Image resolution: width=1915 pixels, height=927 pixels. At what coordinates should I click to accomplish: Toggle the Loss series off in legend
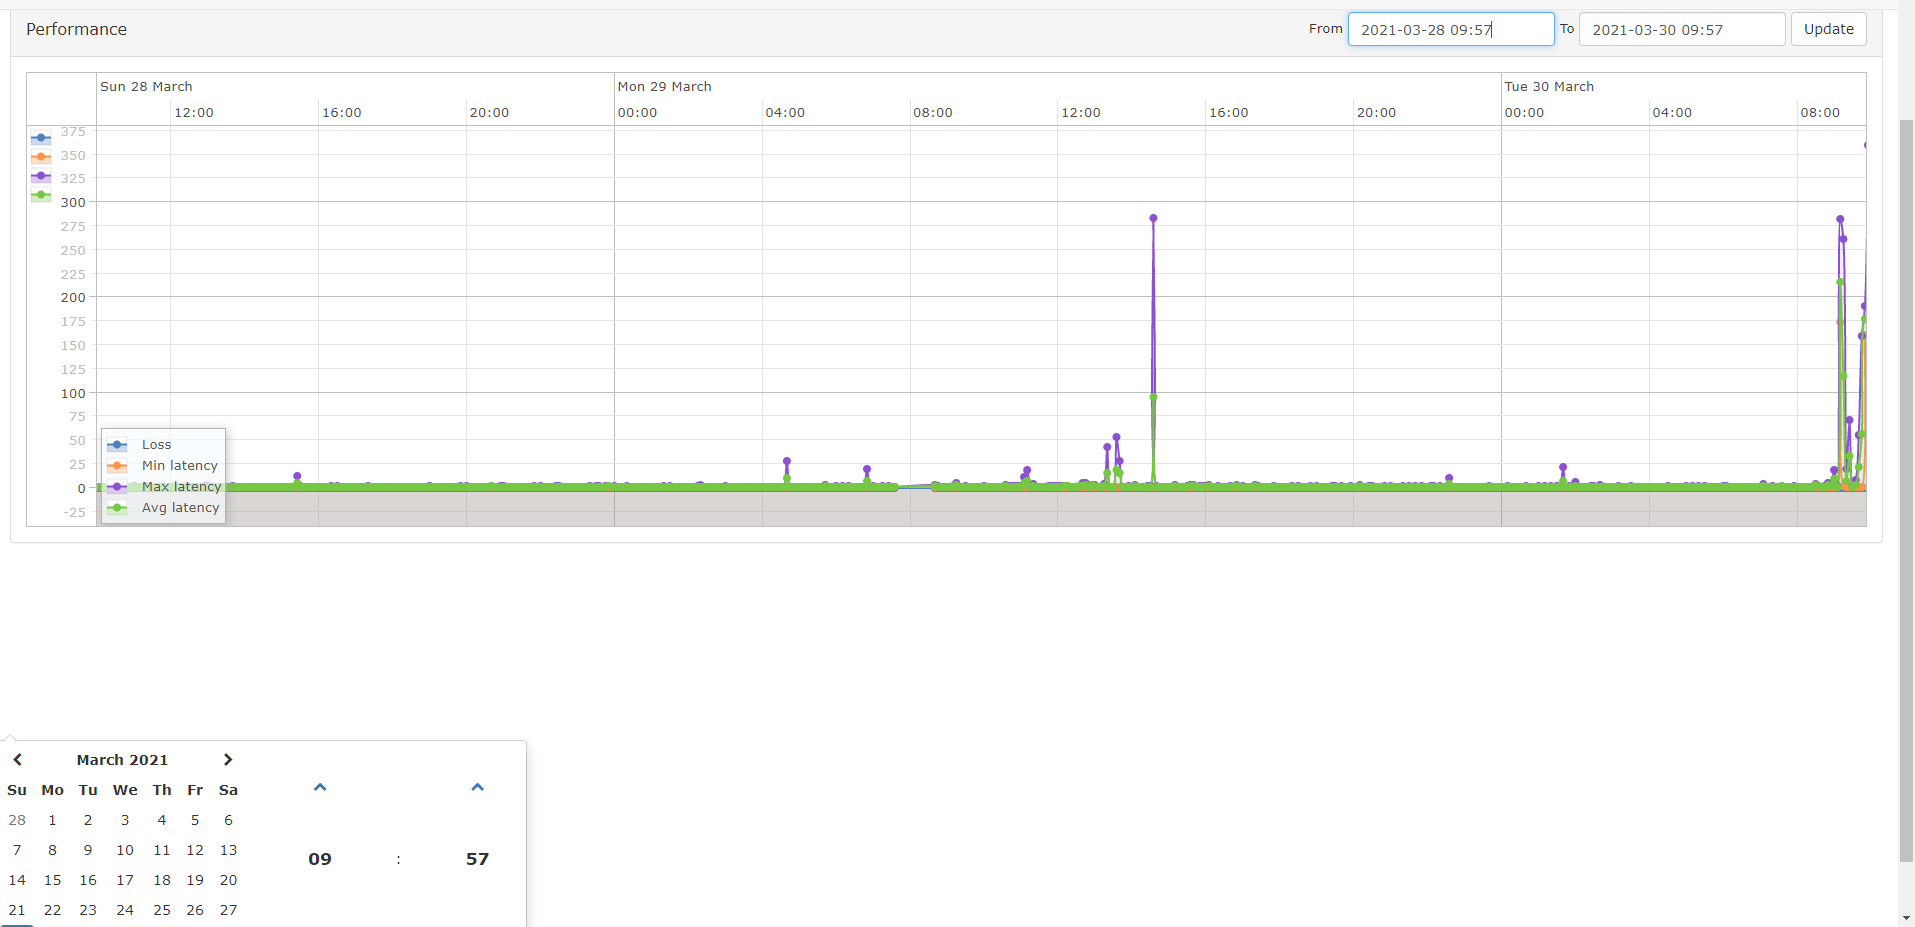click(x=156, y=444)
